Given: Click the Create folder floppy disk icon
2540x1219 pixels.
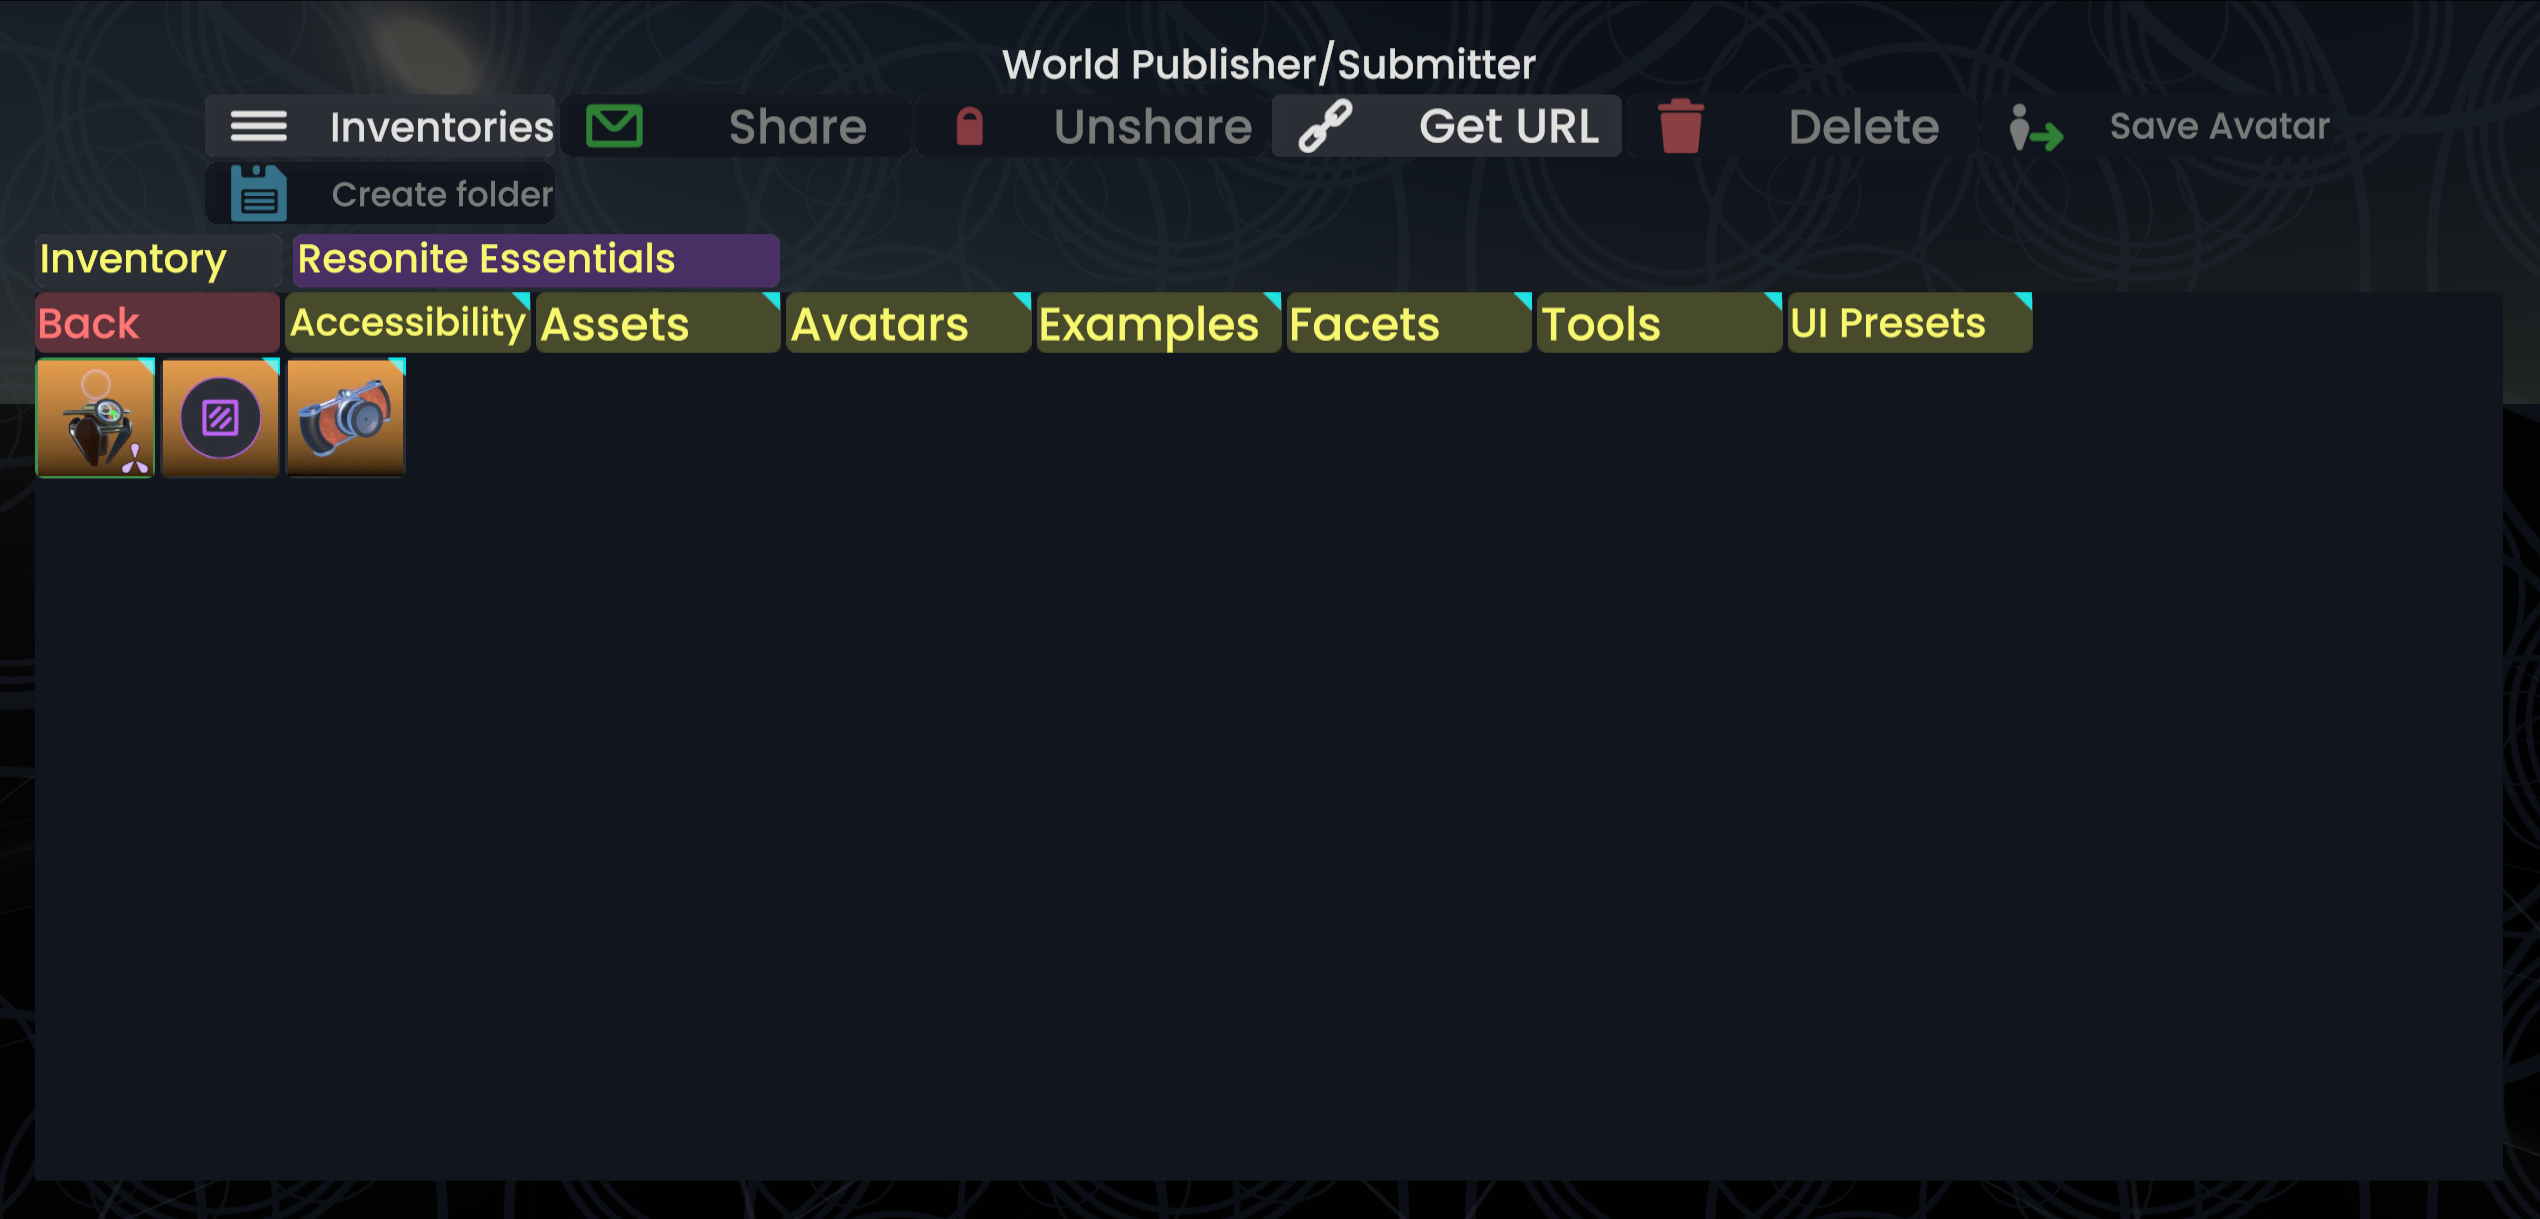Looking at the screenshot, I should [x=258, y=194].
